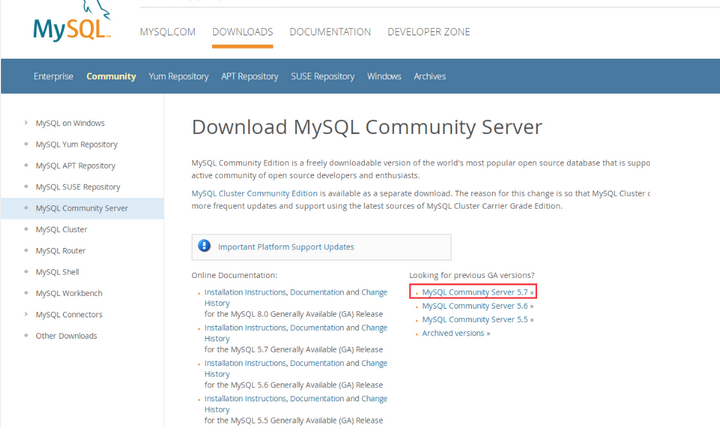This screenshot has height=432, width=720.
Task: Click MySQL Community Server 5.6 link
Action: 478,306
